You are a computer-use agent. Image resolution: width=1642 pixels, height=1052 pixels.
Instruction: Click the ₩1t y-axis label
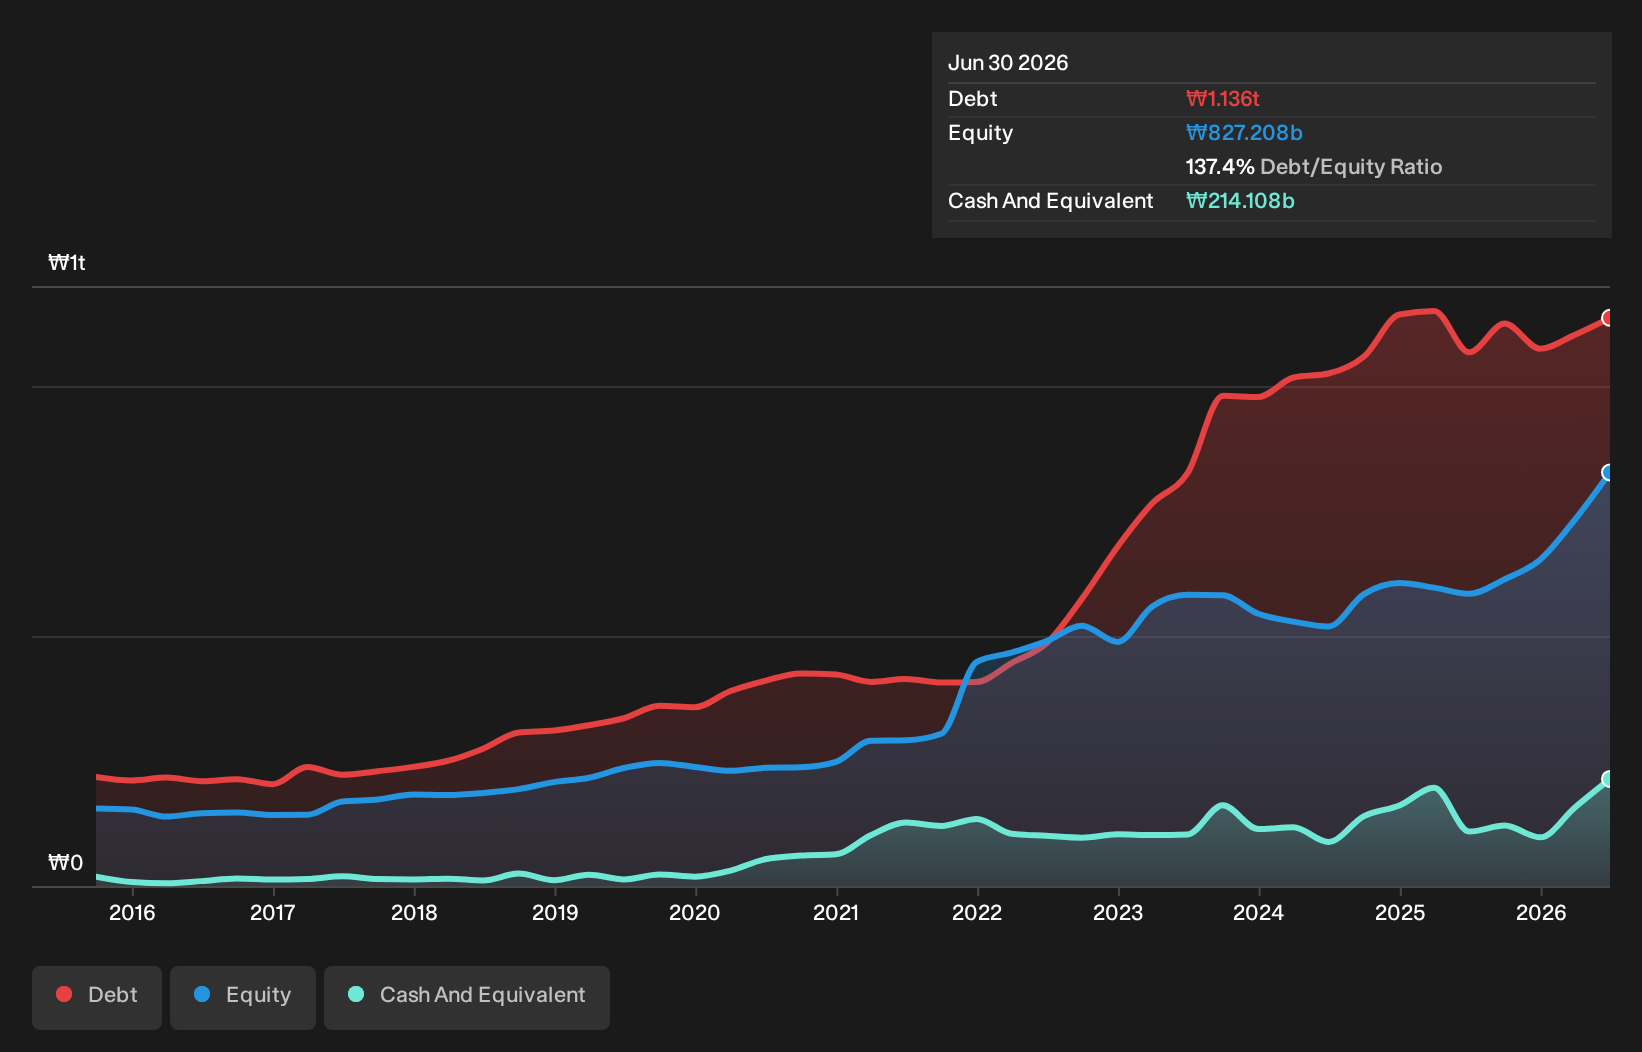67,263
